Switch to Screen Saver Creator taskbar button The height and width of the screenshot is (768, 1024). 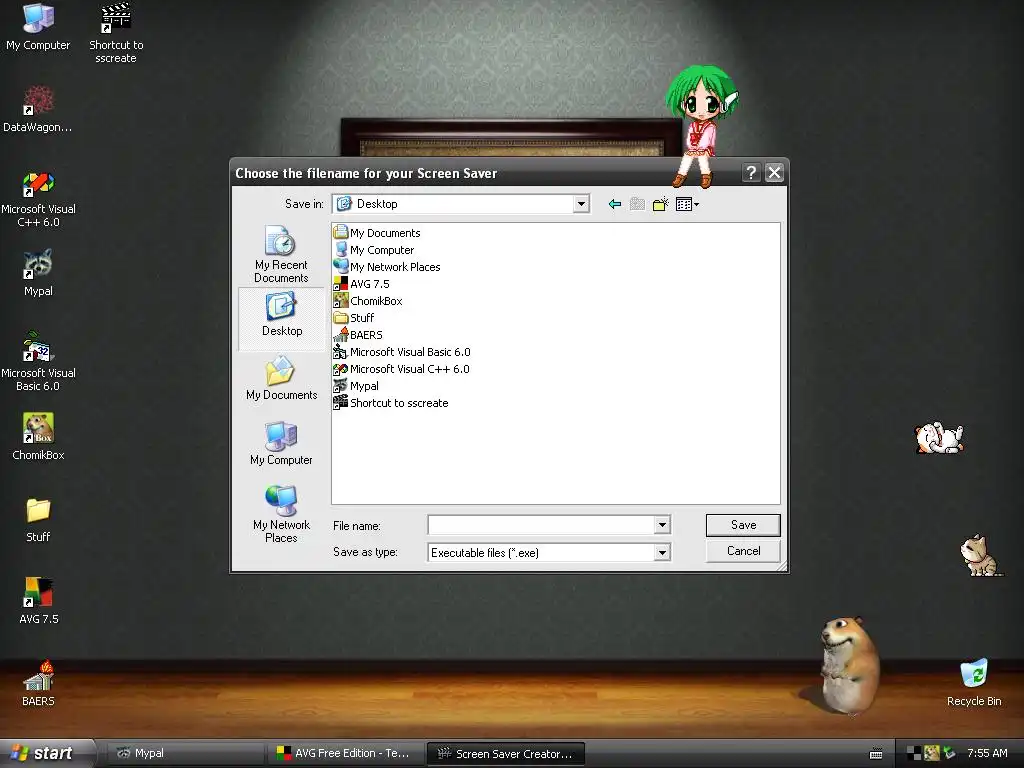505,754
